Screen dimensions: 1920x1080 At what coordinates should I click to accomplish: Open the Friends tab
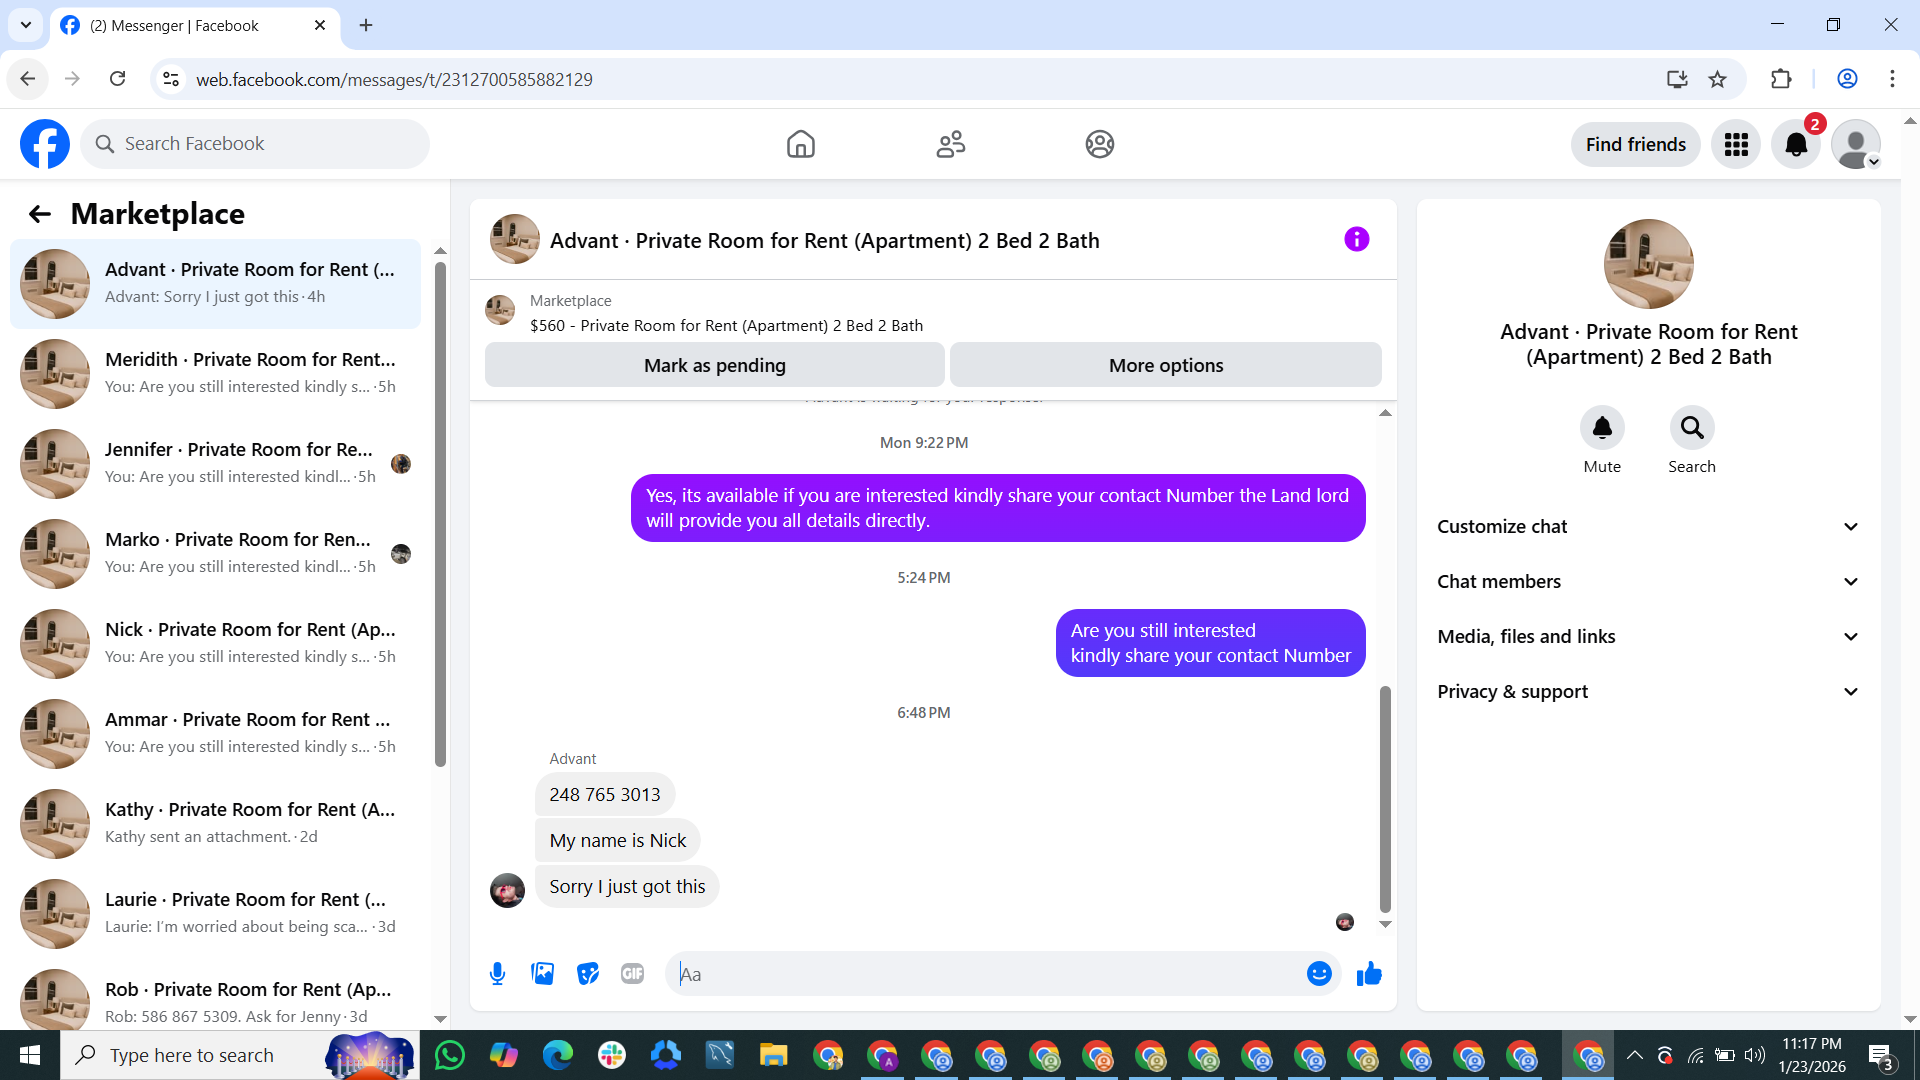[950, 144]
